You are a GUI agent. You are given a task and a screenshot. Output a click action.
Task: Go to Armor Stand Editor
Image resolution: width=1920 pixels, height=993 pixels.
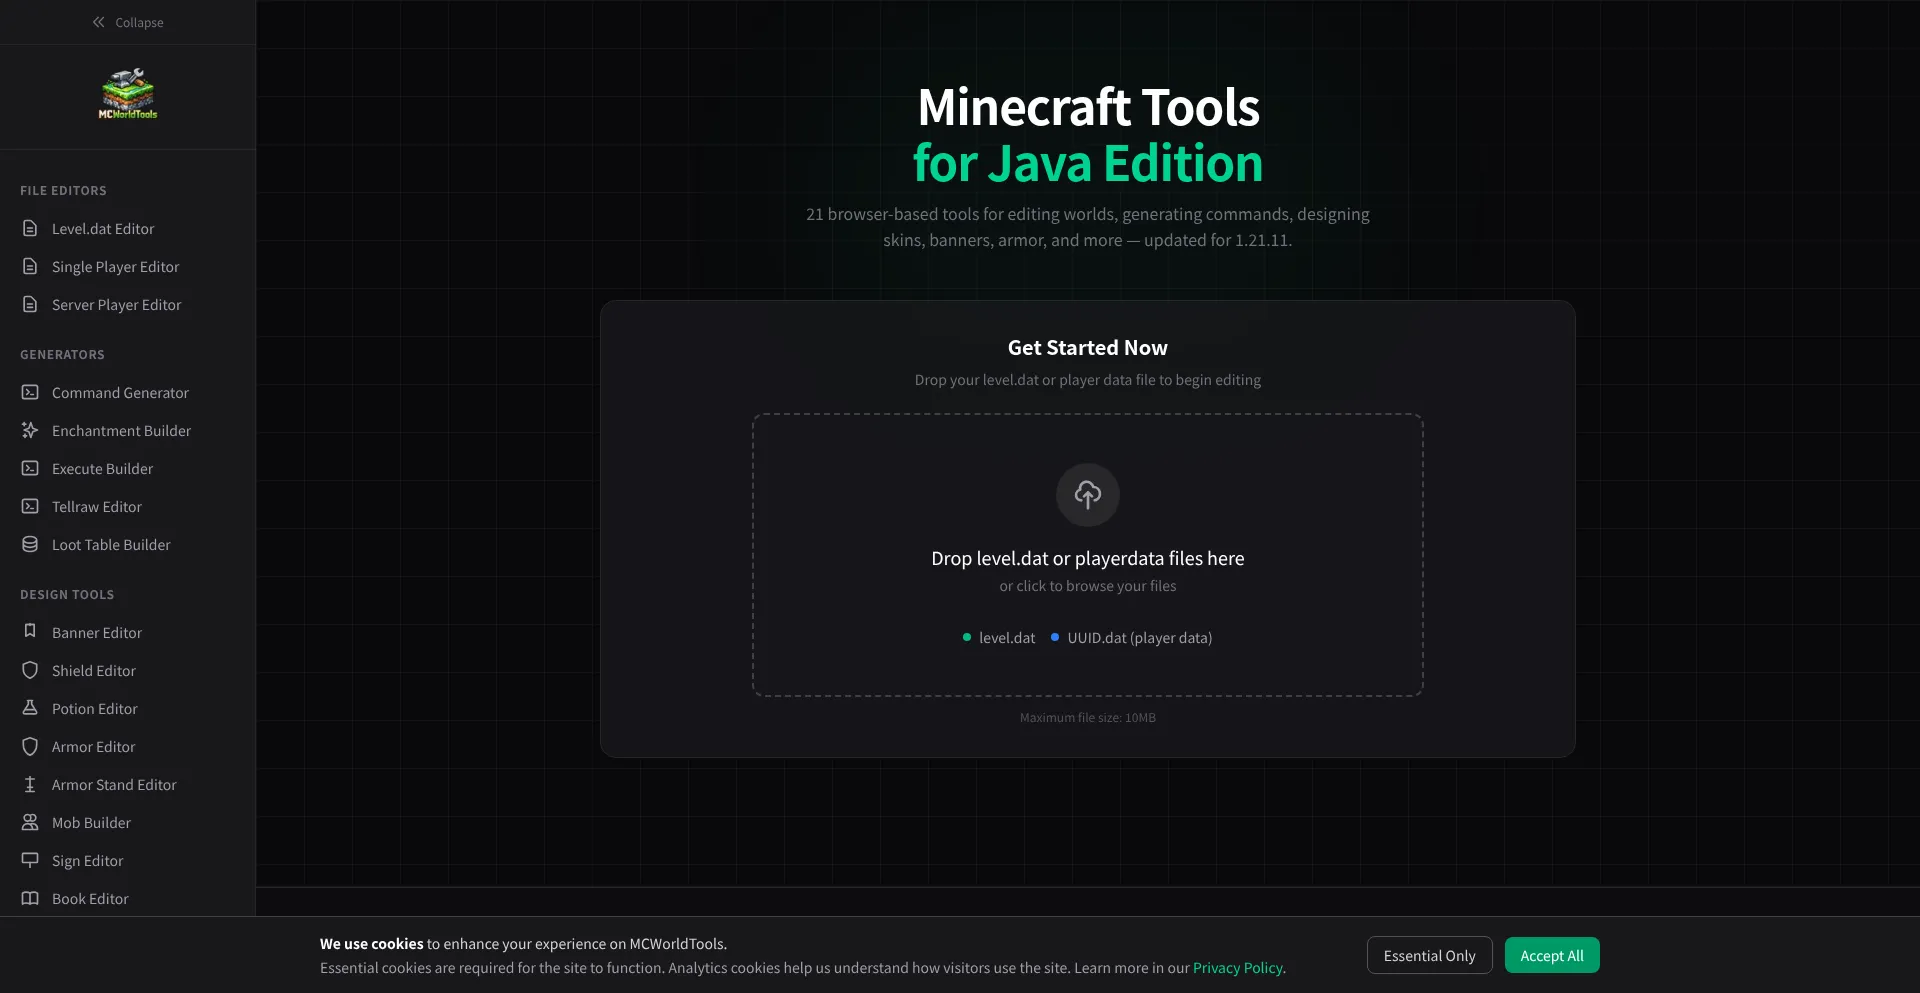tap(128, 785)
